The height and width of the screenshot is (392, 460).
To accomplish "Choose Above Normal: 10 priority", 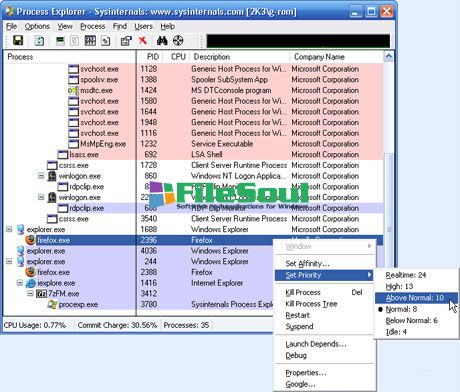I will [415, 298].
